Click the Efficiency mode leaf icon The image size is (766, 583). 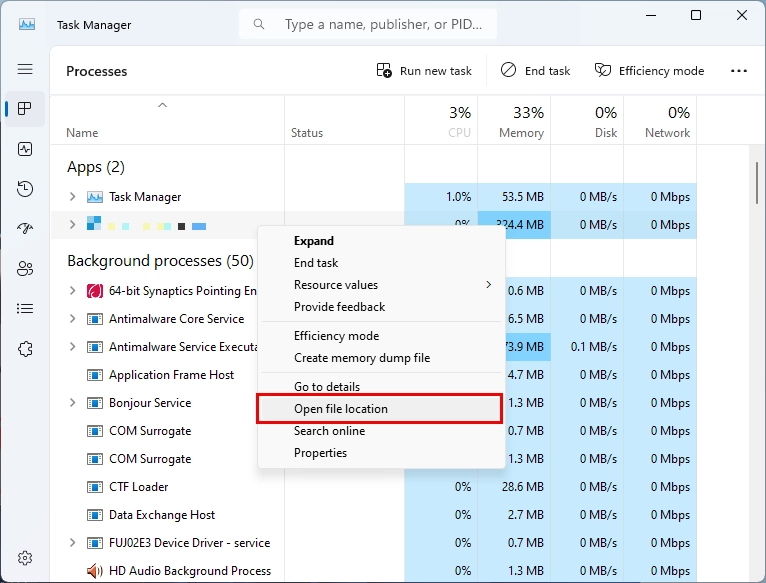point(603,70)
